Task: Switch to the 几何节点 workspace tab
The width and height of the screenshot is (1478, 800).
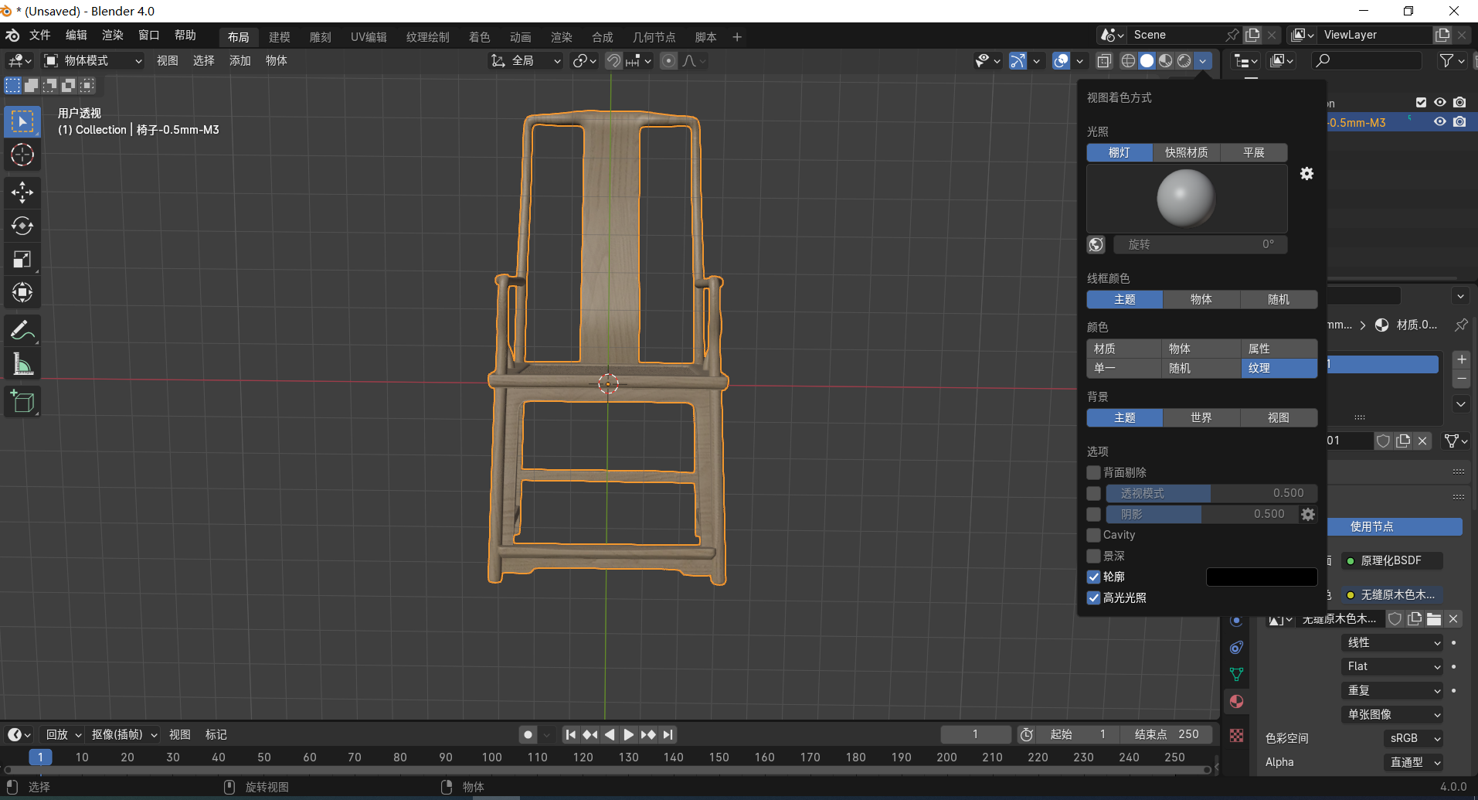Action: [x=653, y=37]
